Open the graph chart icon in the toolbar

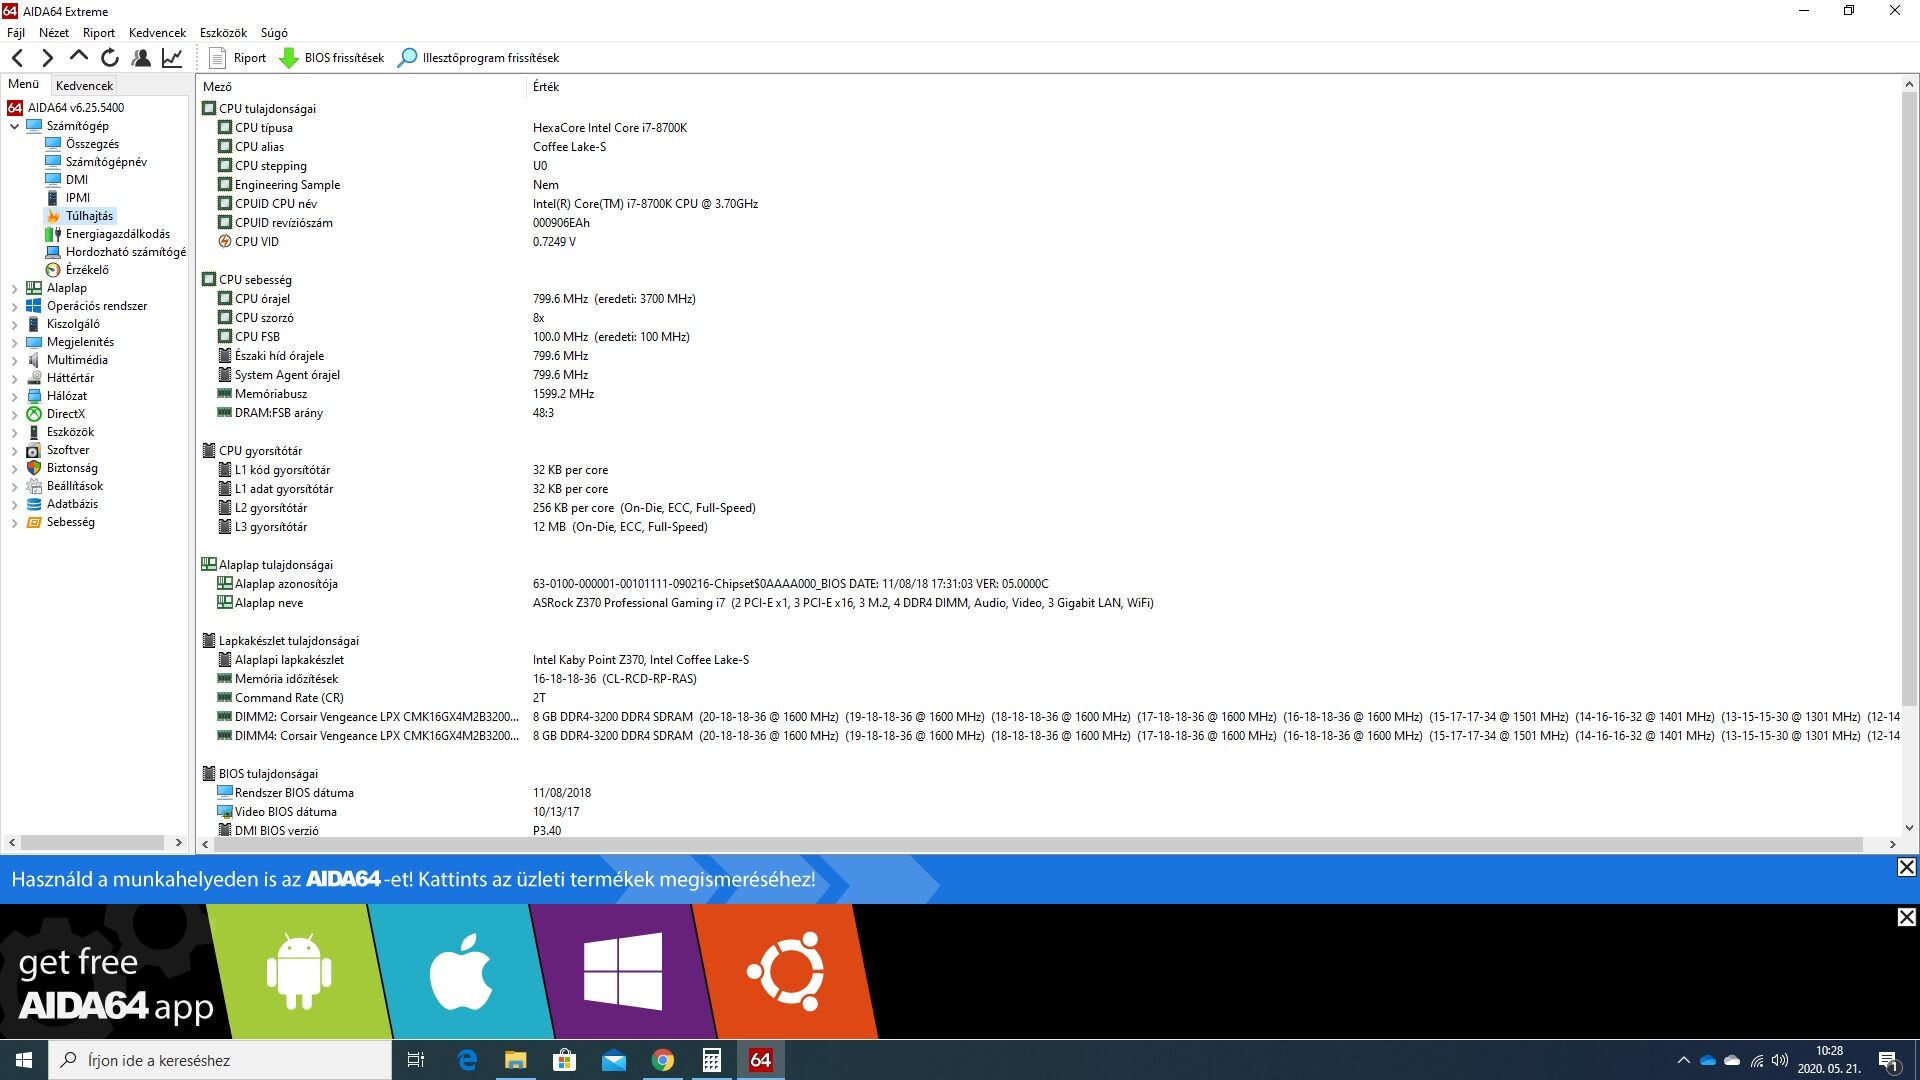[172, 58]
